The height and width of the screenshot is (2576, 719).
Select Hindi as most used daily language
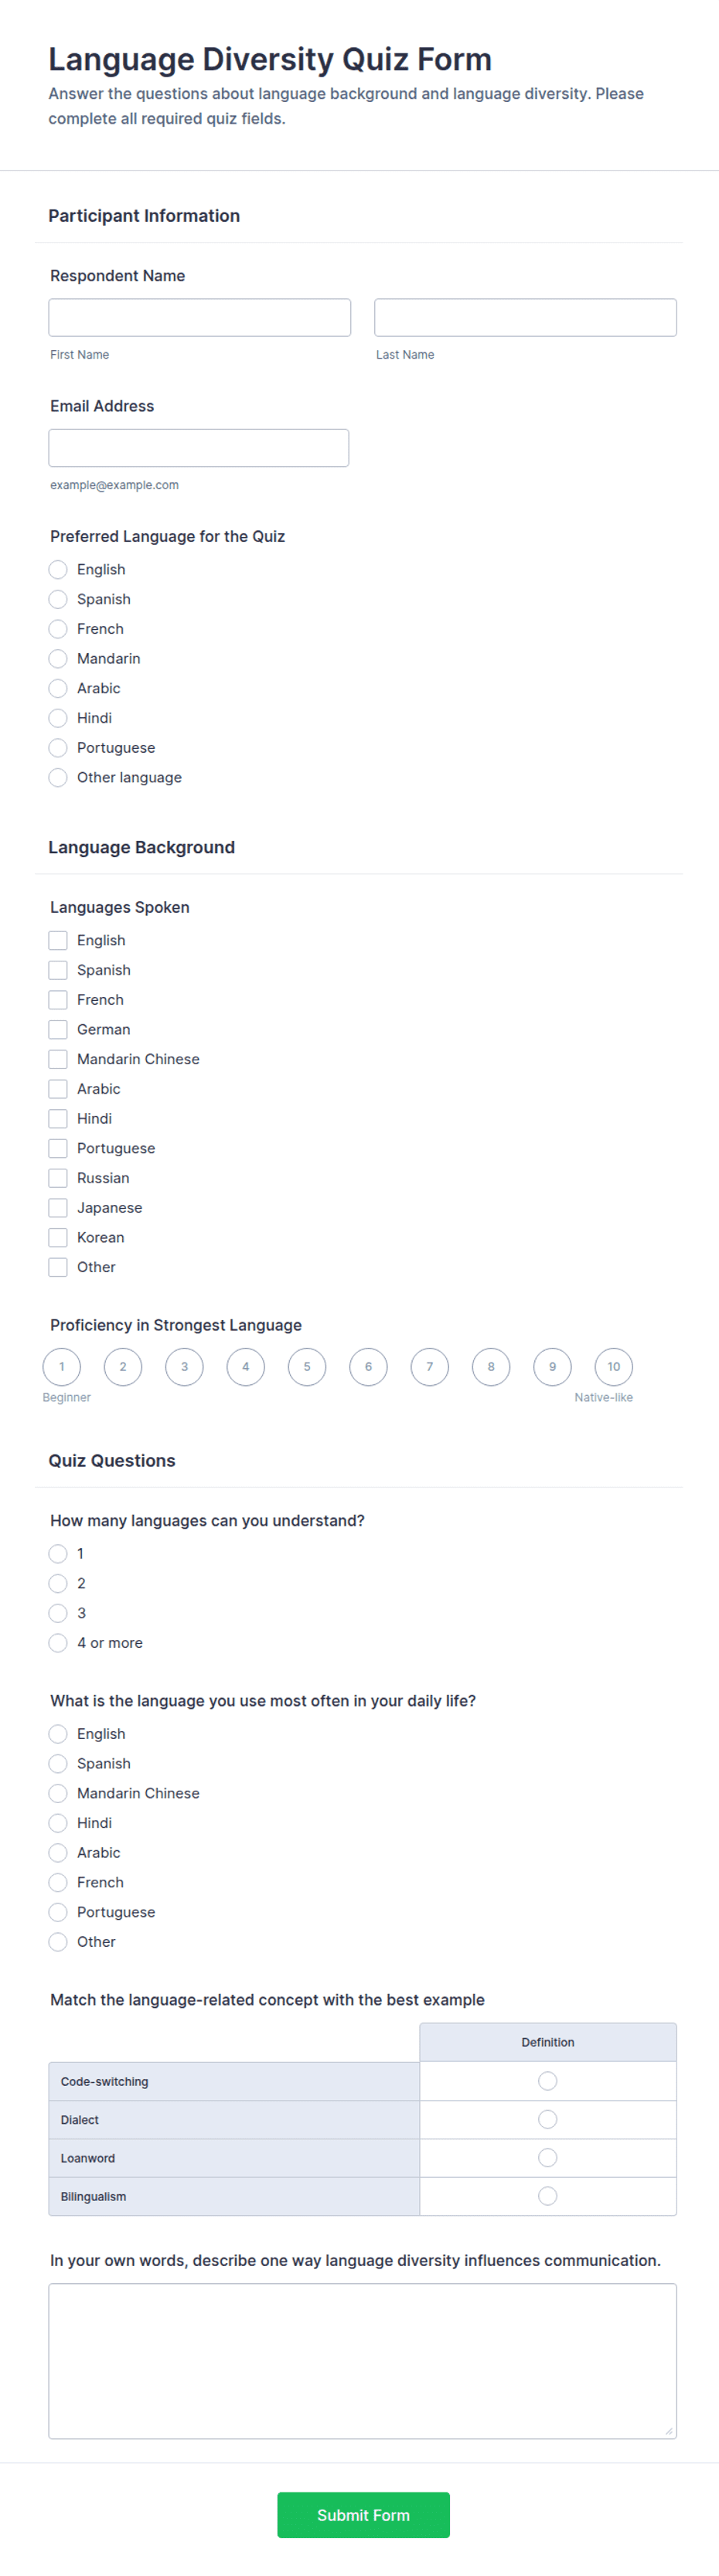click(58, 1823)
